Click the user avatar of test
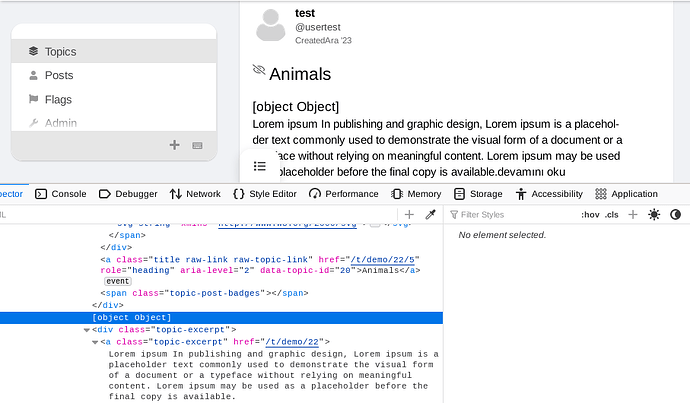Viewport: 690px width, 403px height. [x=271, y=25]
